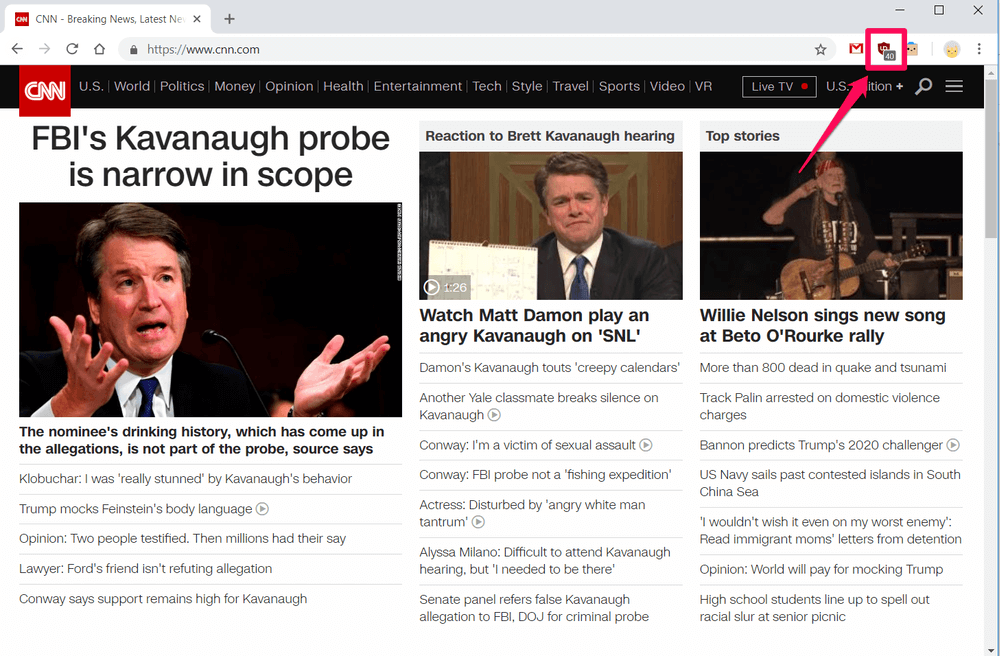Image resolution: width=1000 pixels, height=656 pixels.
Task: Click the CNN logo
Action: pyautogui.click(x=45, y=91)
